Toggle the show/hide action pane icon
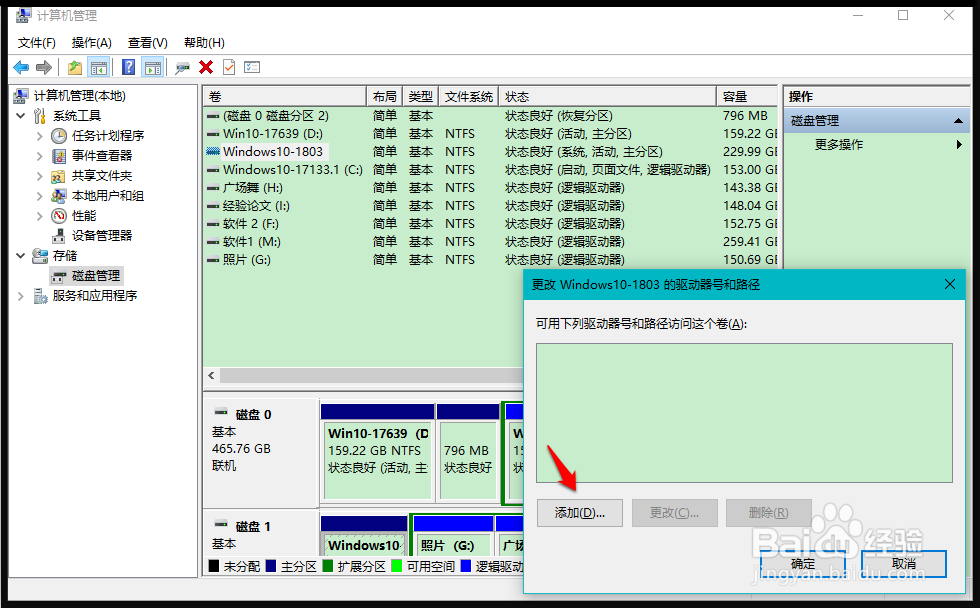980x608 pixels. click(152, 67)
